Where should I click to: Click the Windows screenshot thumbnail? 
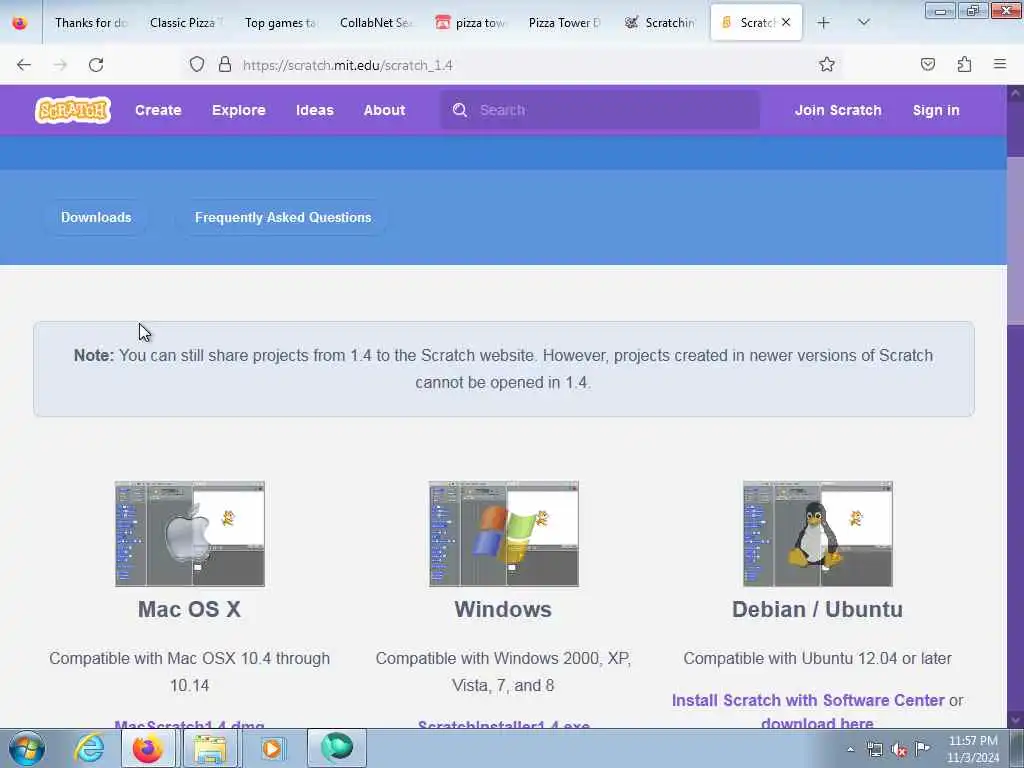tap(504, 534)
